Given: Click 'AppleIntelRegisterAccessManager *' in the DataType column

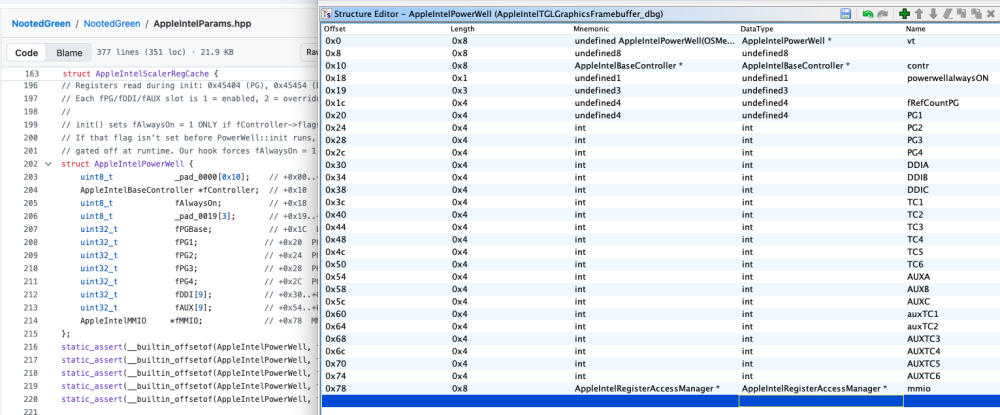Looking at the screenshot, I should [814, 389].
